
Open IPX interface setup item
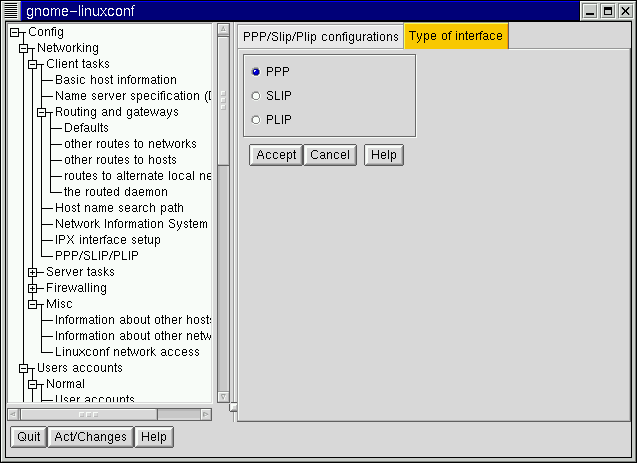[x=107, y=240]
